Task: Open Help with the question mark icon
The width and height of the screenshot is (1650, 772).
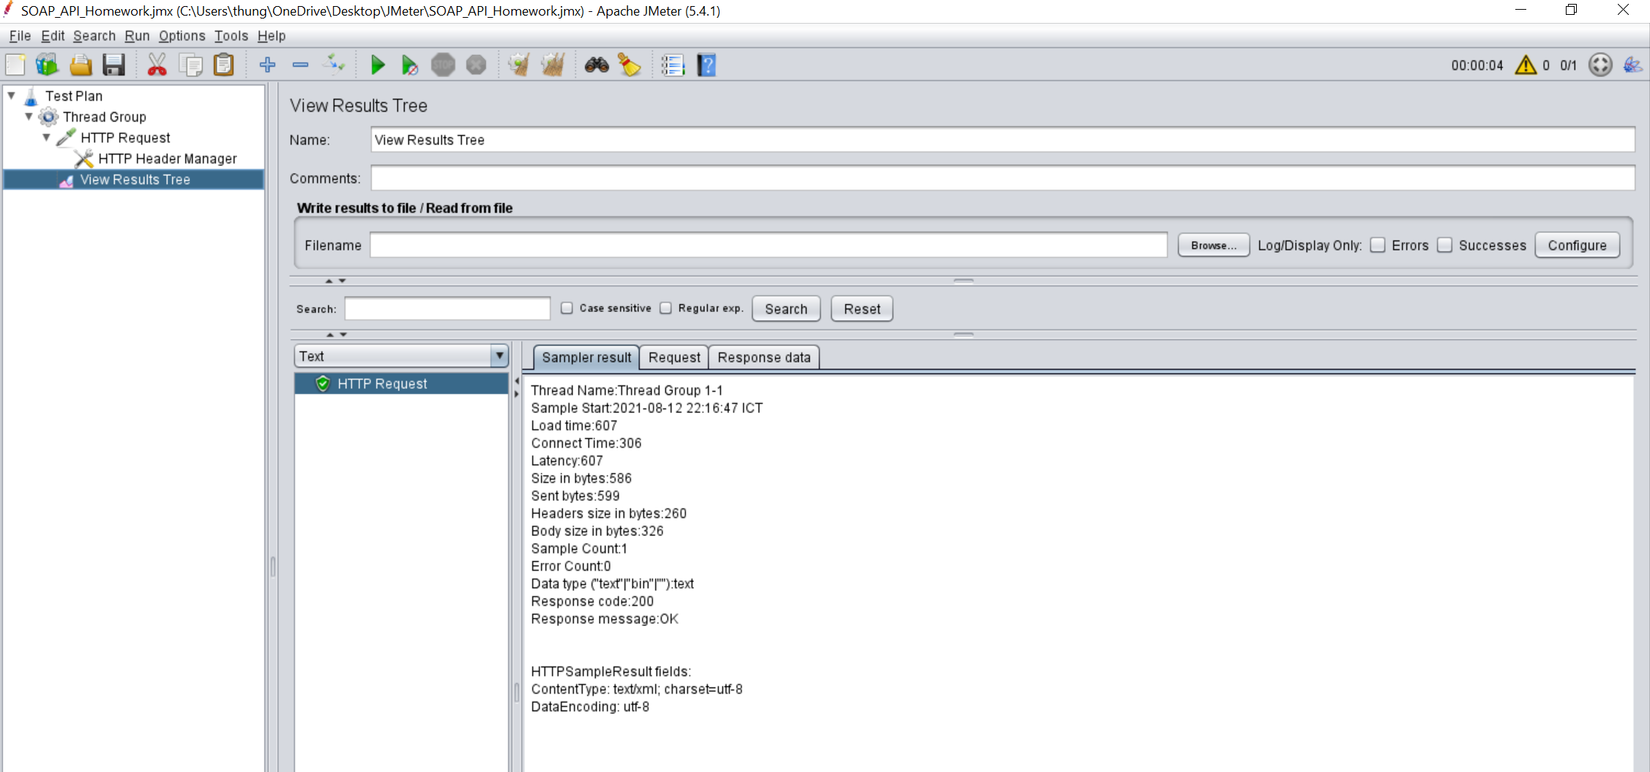Action: pyautogui.click(x=707, y=65)
